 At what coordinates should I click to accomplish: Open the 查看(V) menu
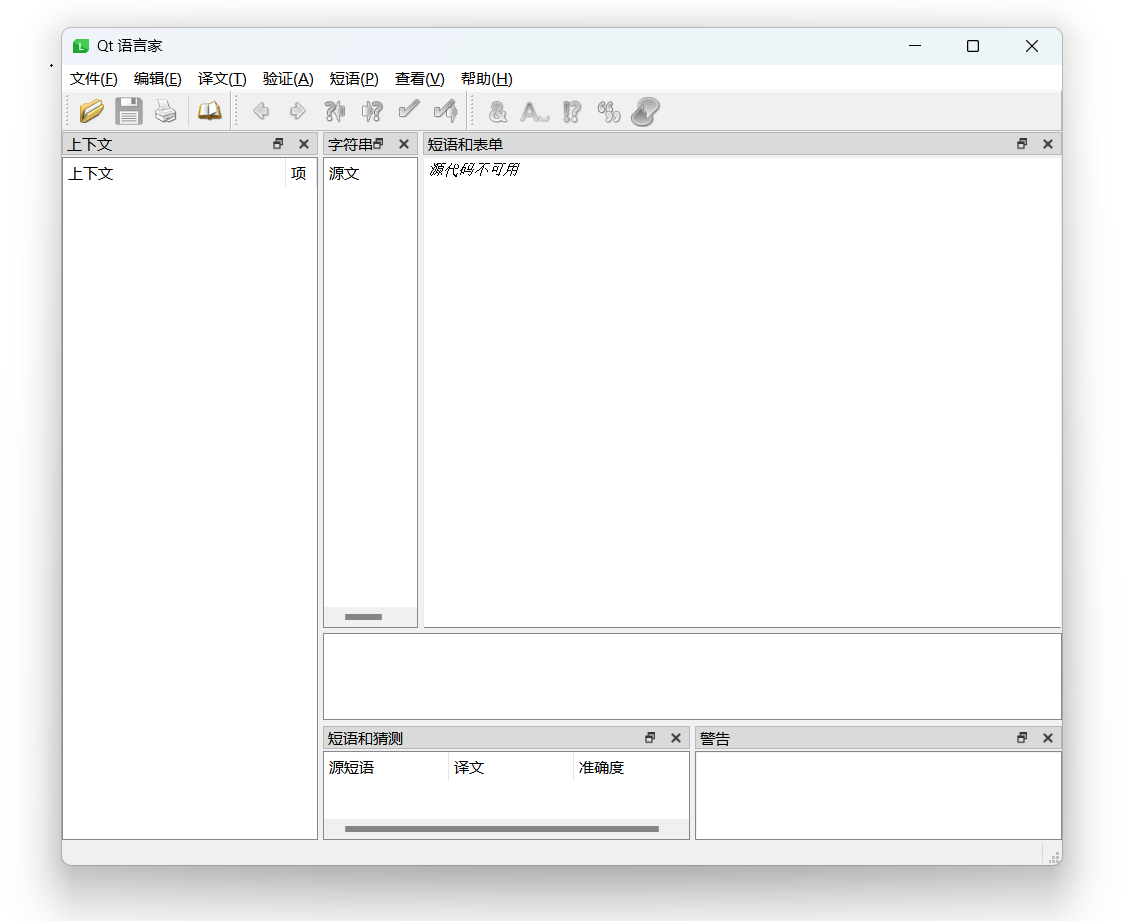click(420, 78)
